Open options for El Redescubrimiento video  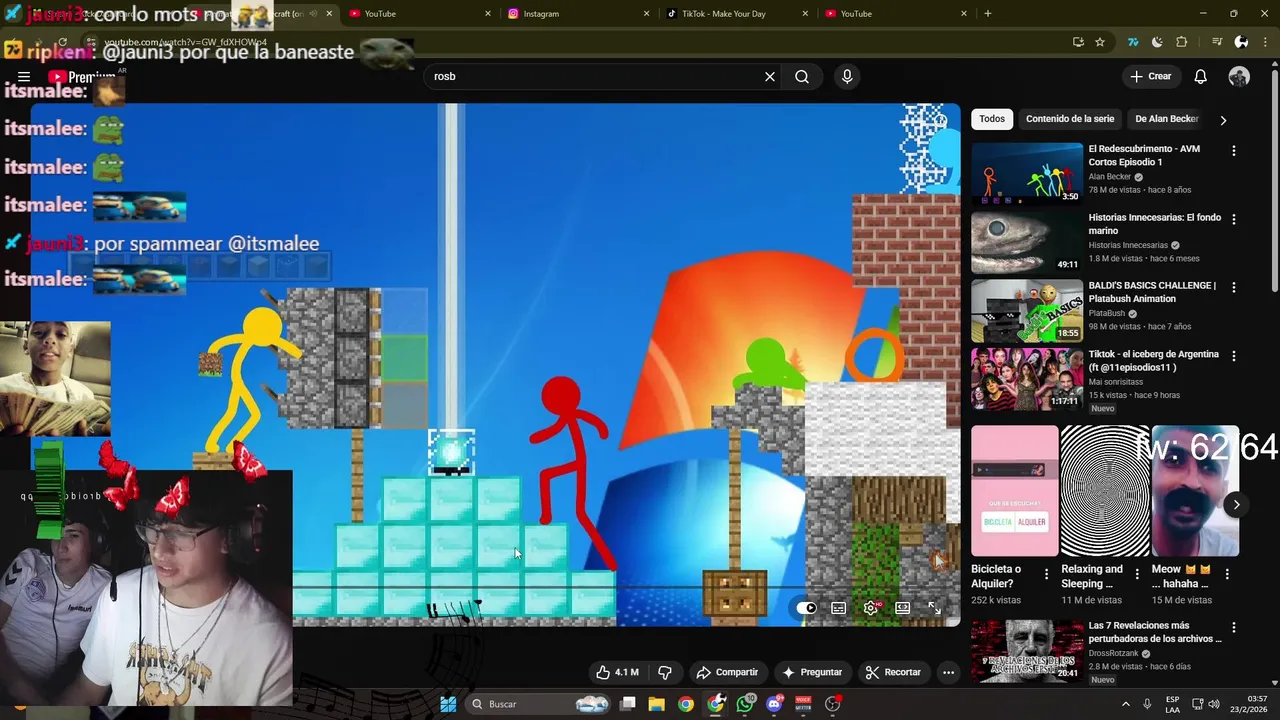1234,151
